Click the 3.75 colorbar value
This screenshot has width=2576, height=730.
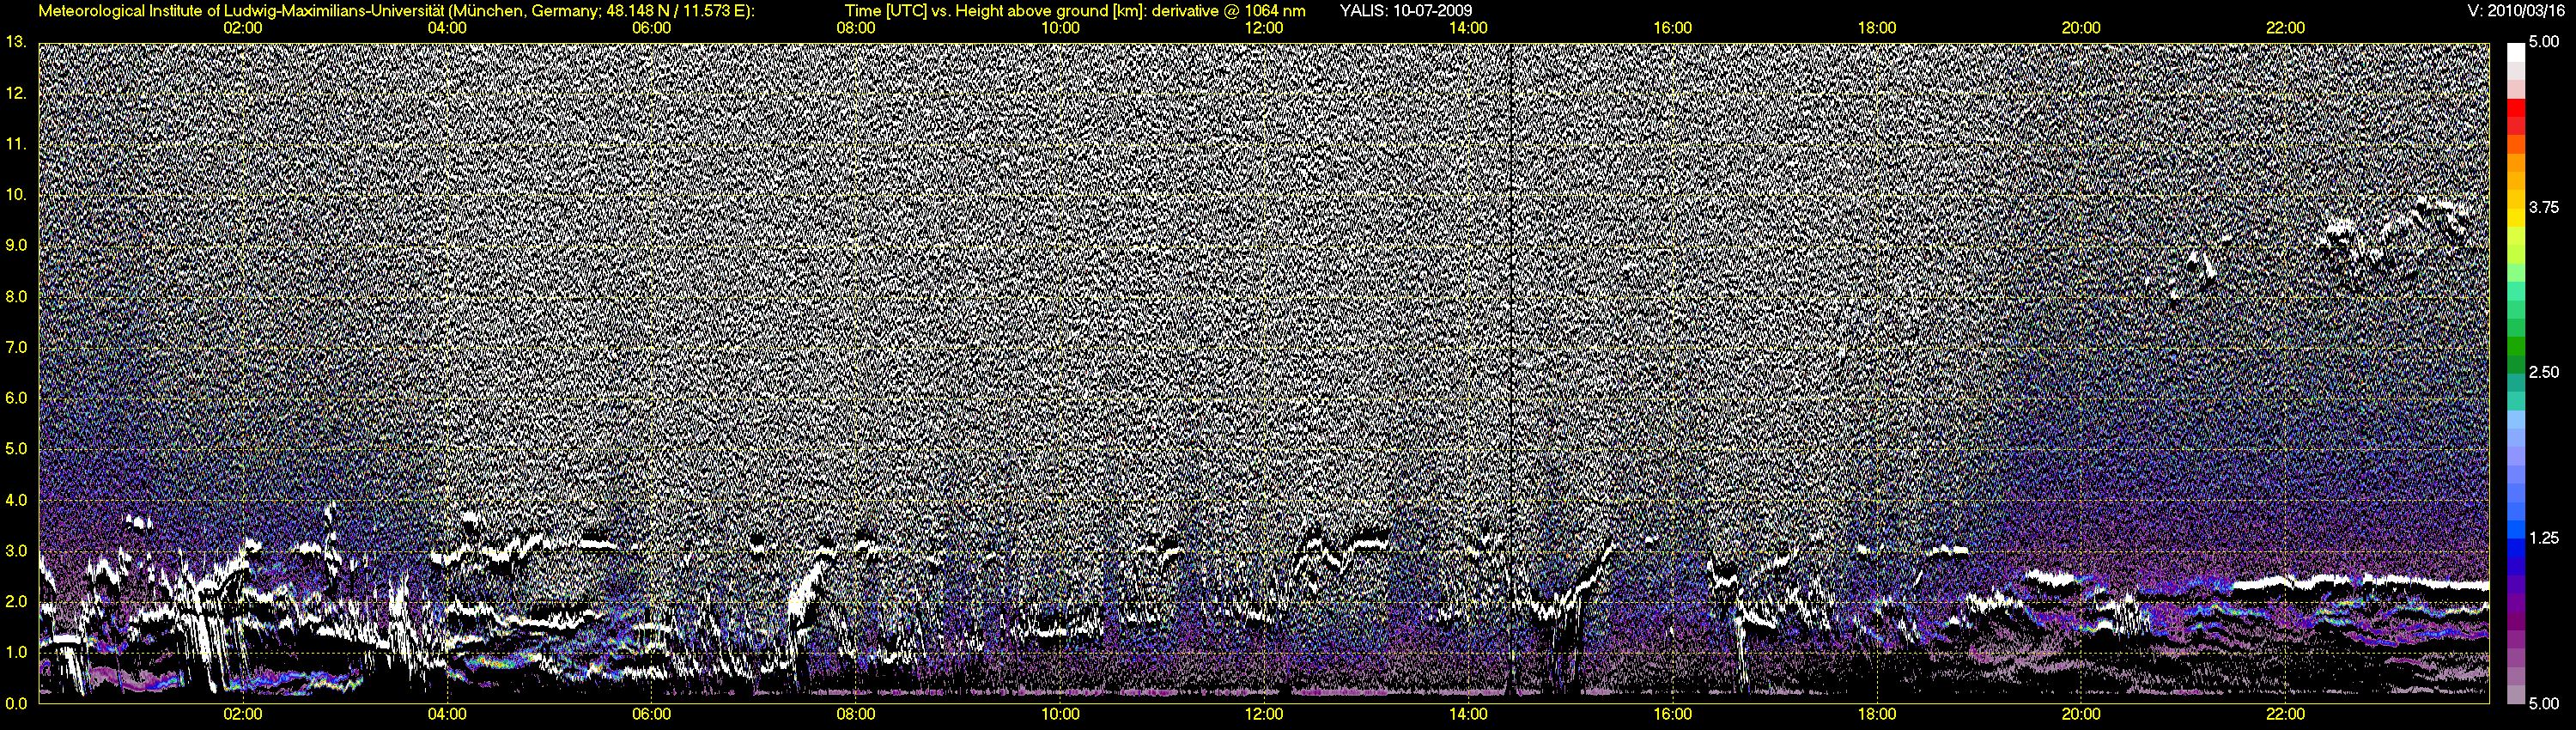click(2544, 207)
